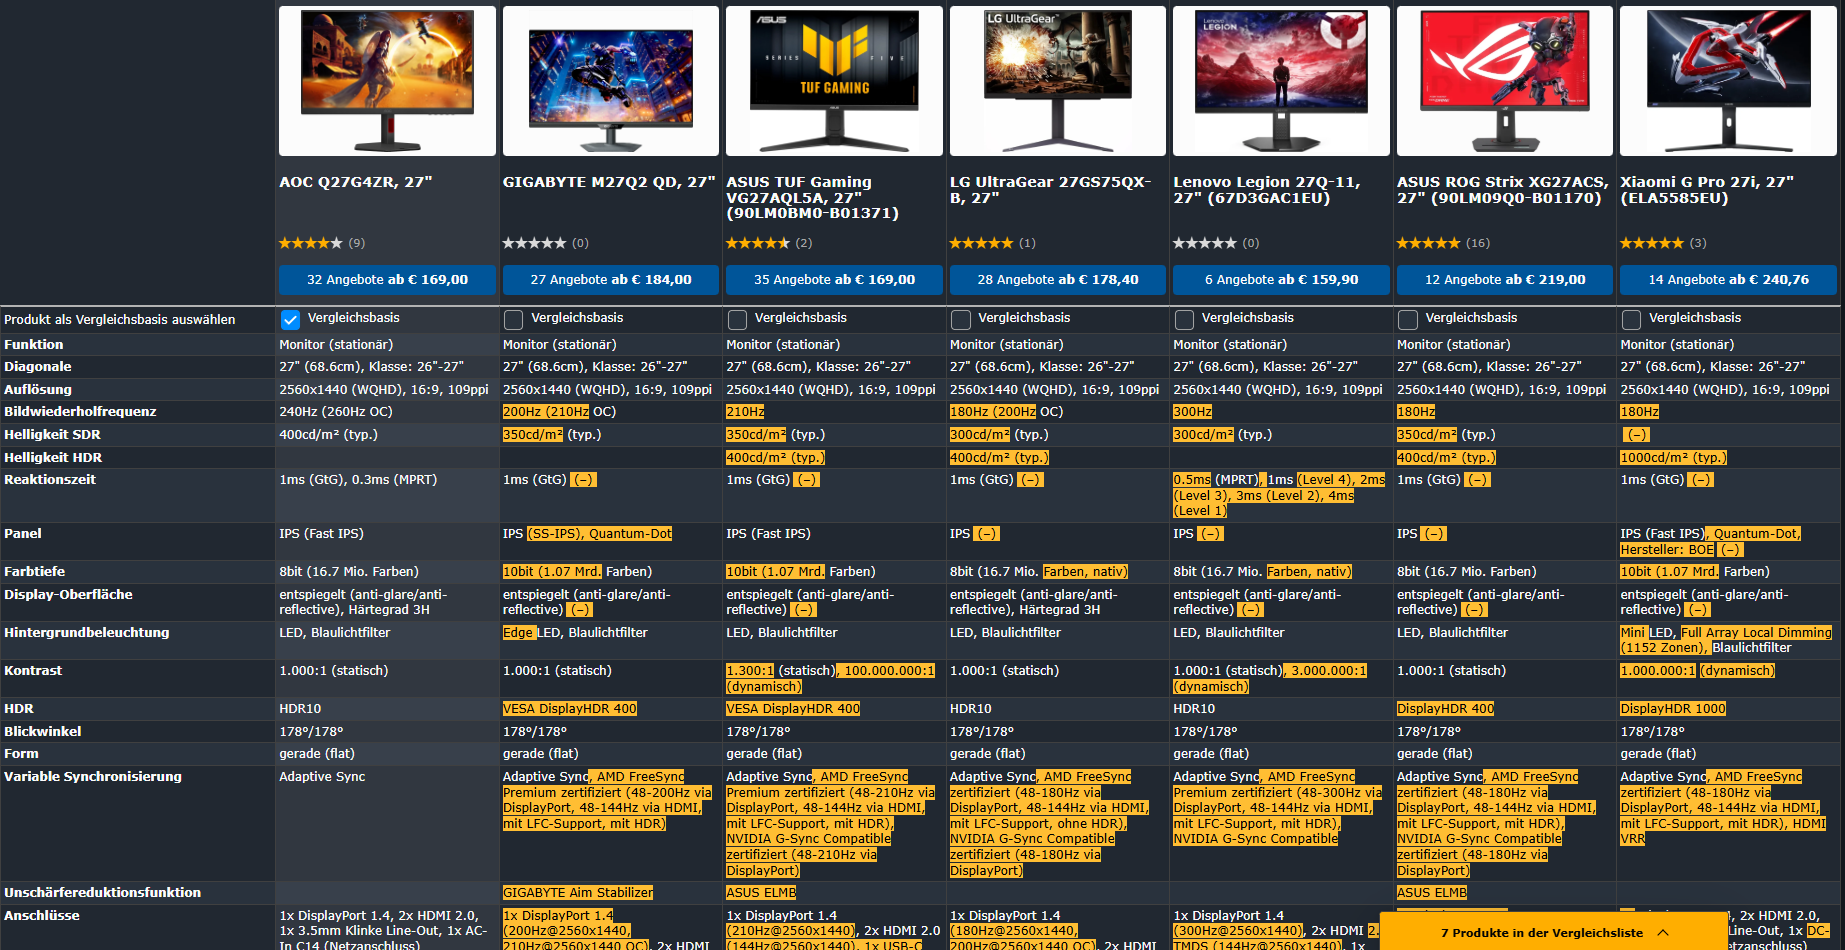Check Vergleichsbasis for GIGABYTE M27Q2 QD
Image resolution: width=1845 pixels, height=950 pixels.
pos(514,319)
